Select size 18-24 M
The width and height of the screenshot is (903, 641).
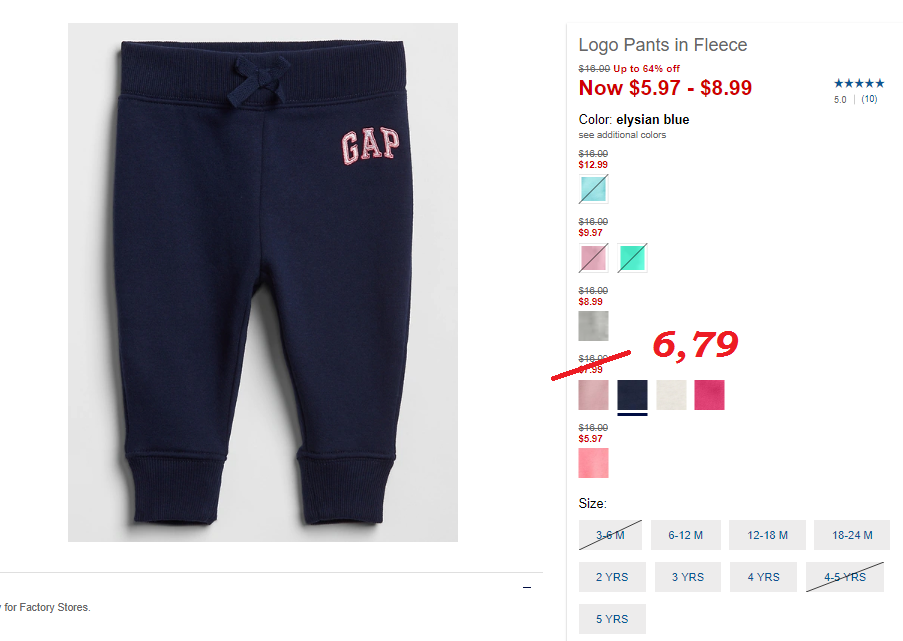852,535
